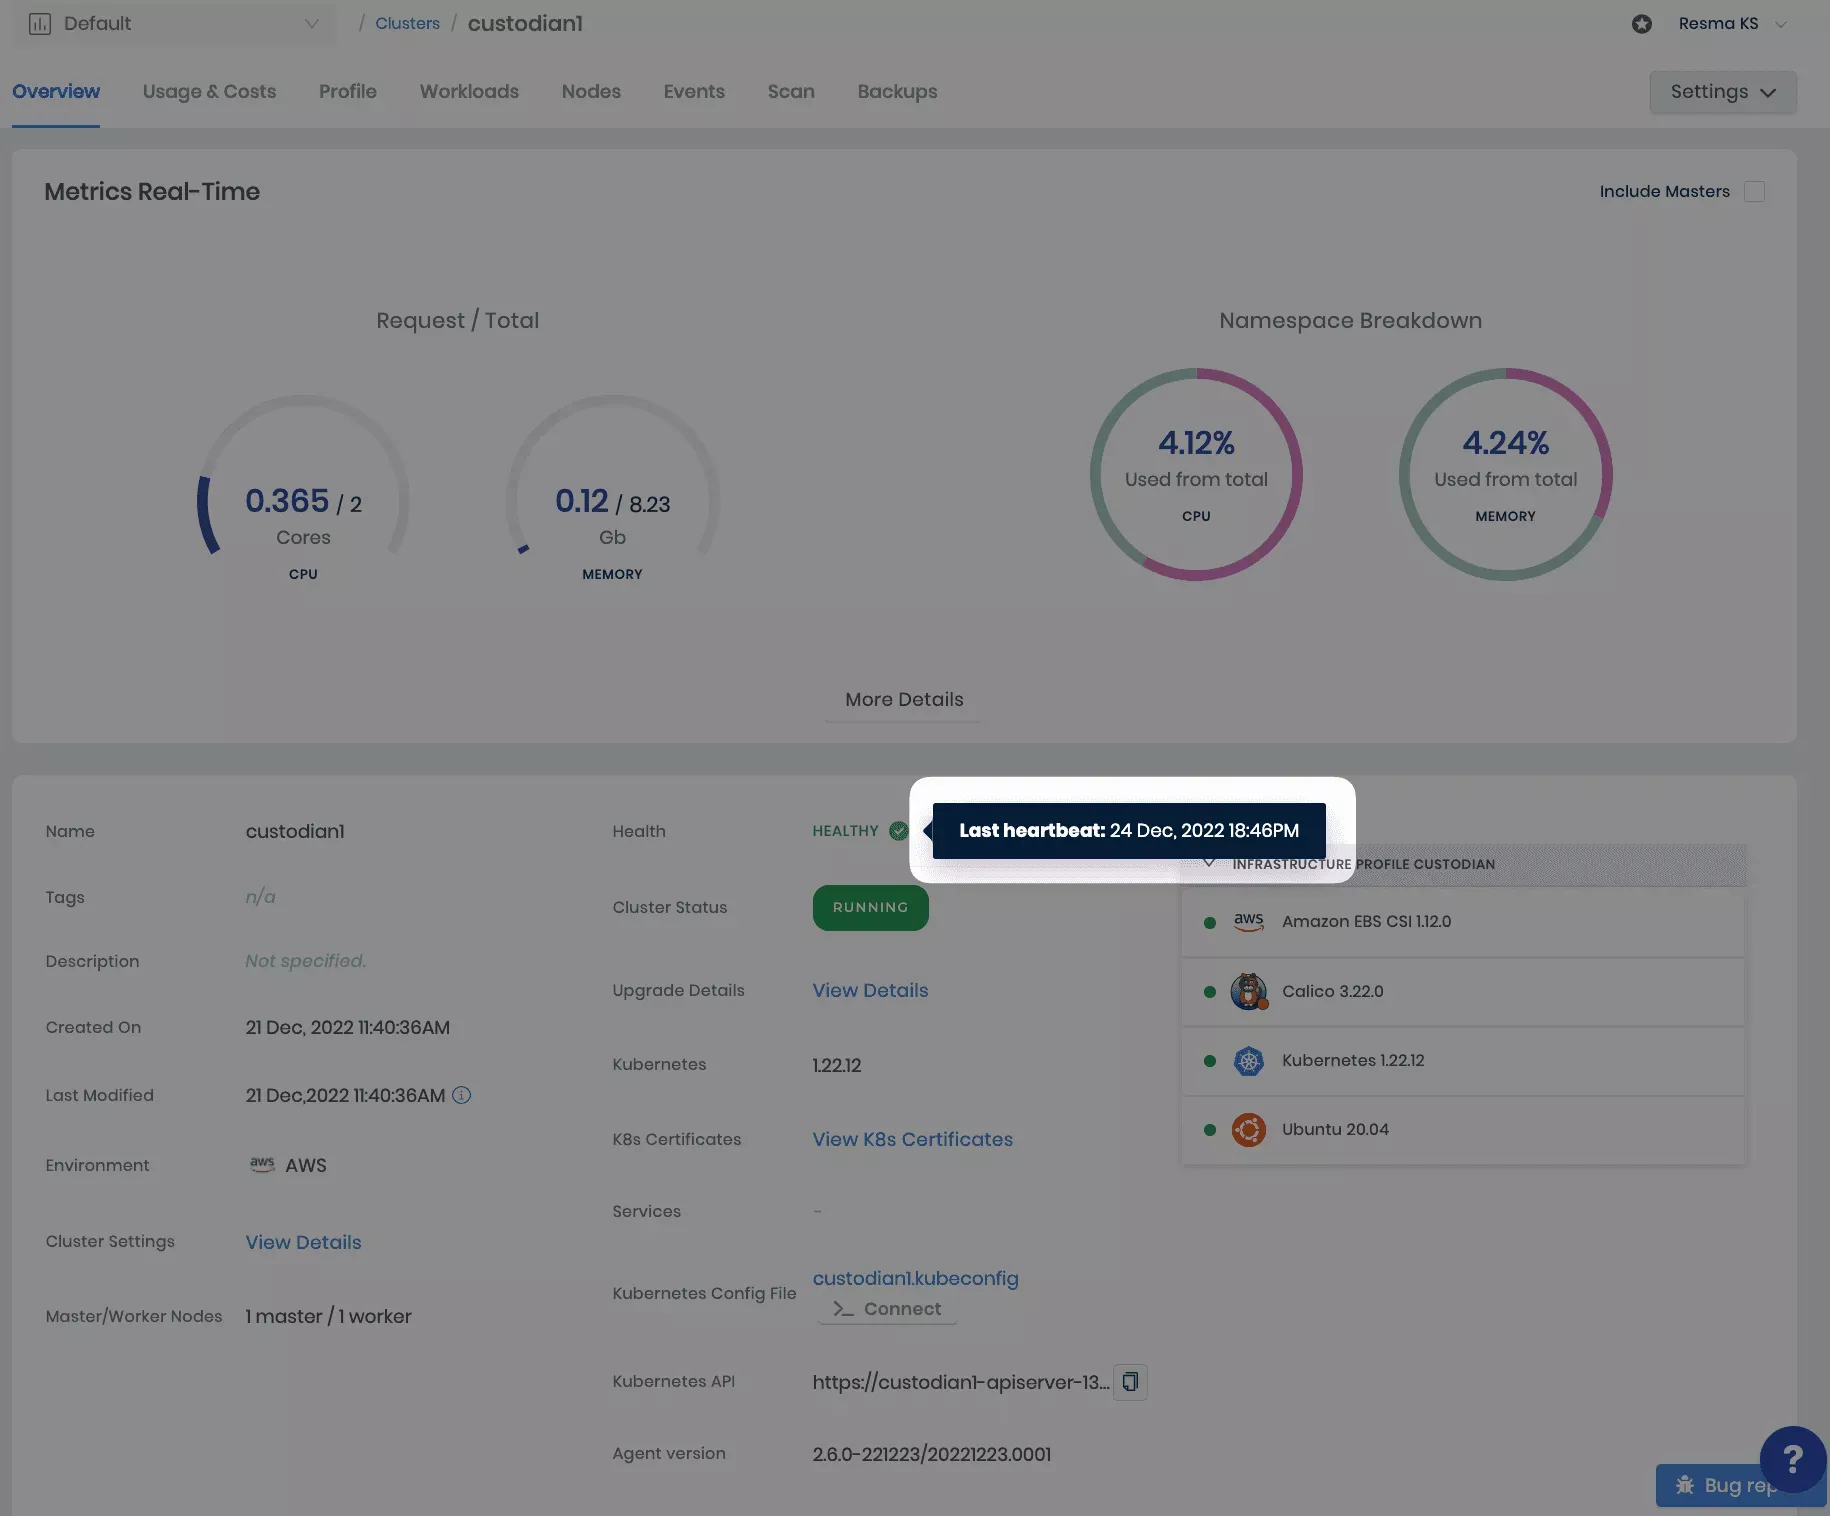Go to the Clusters breadcrumb
Viewport: 1830px width, 1516px height.
pos(407,24)
